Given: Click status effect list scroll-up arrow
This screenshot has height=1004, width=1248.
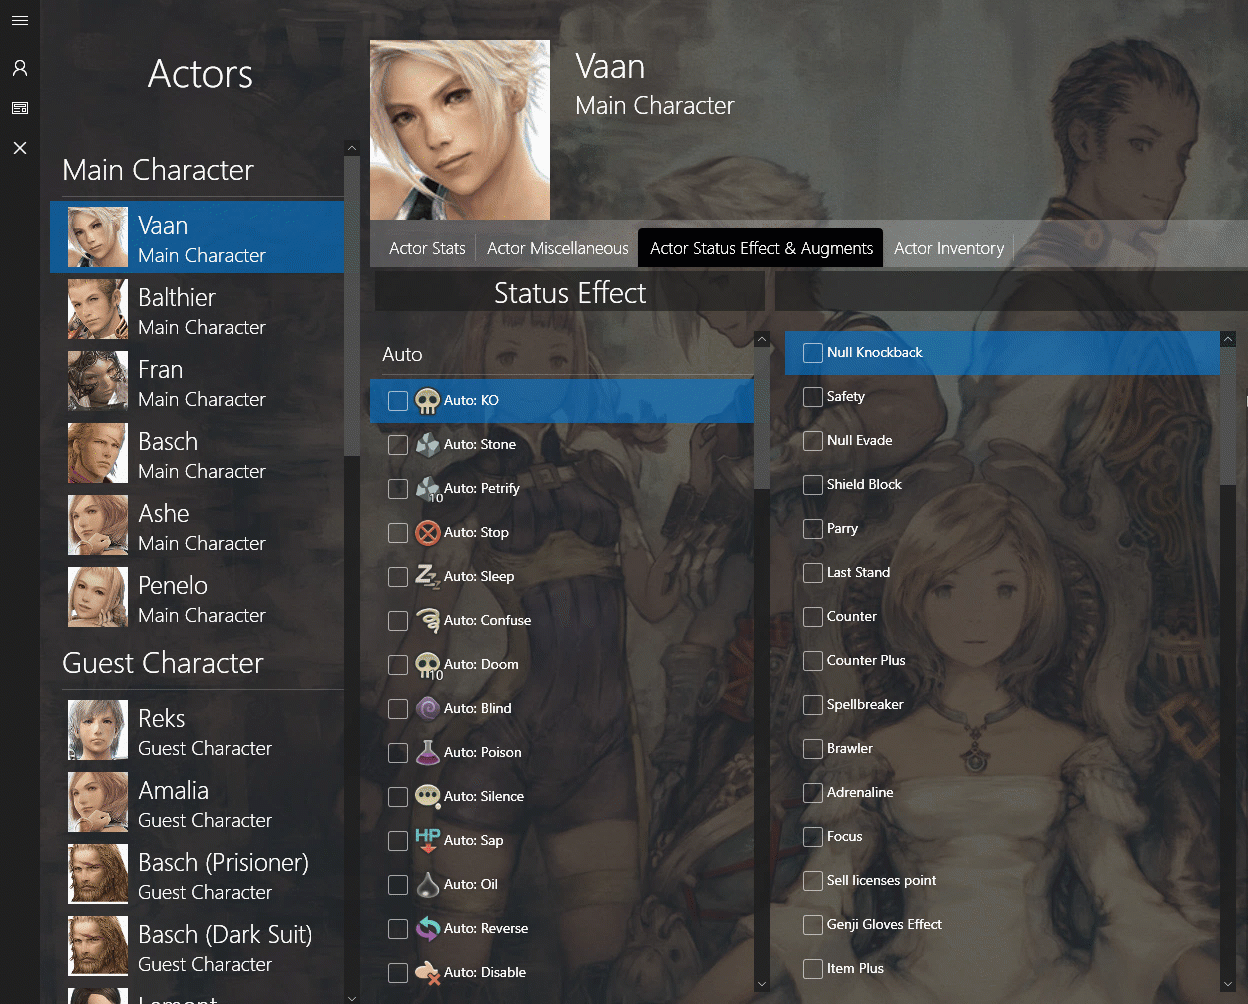Looking at the screenshot, I should 762,340.
